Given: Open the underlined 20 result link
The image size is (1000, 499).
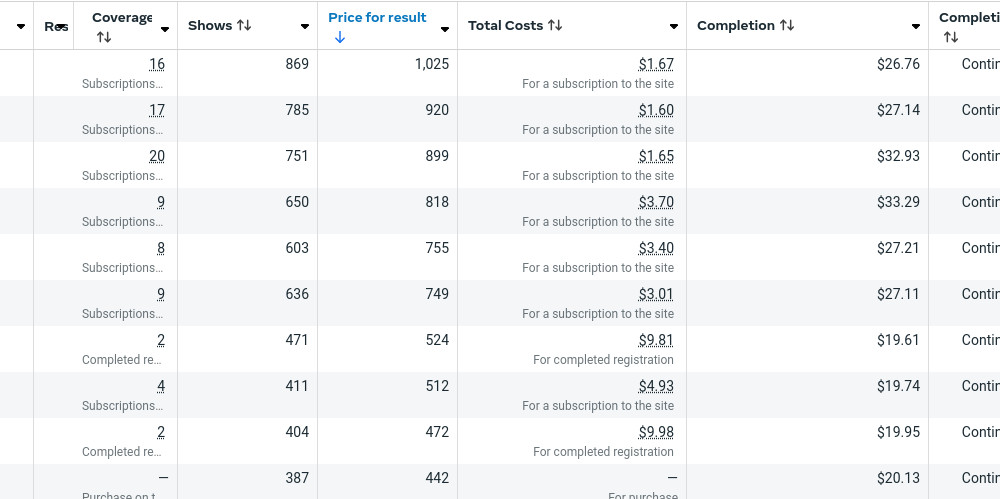Looking at the screenshot, I should pos(157,156).
